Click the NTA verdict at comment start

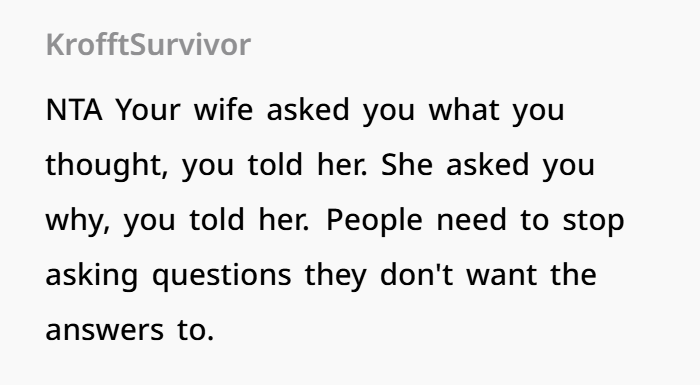coord(74,110)
